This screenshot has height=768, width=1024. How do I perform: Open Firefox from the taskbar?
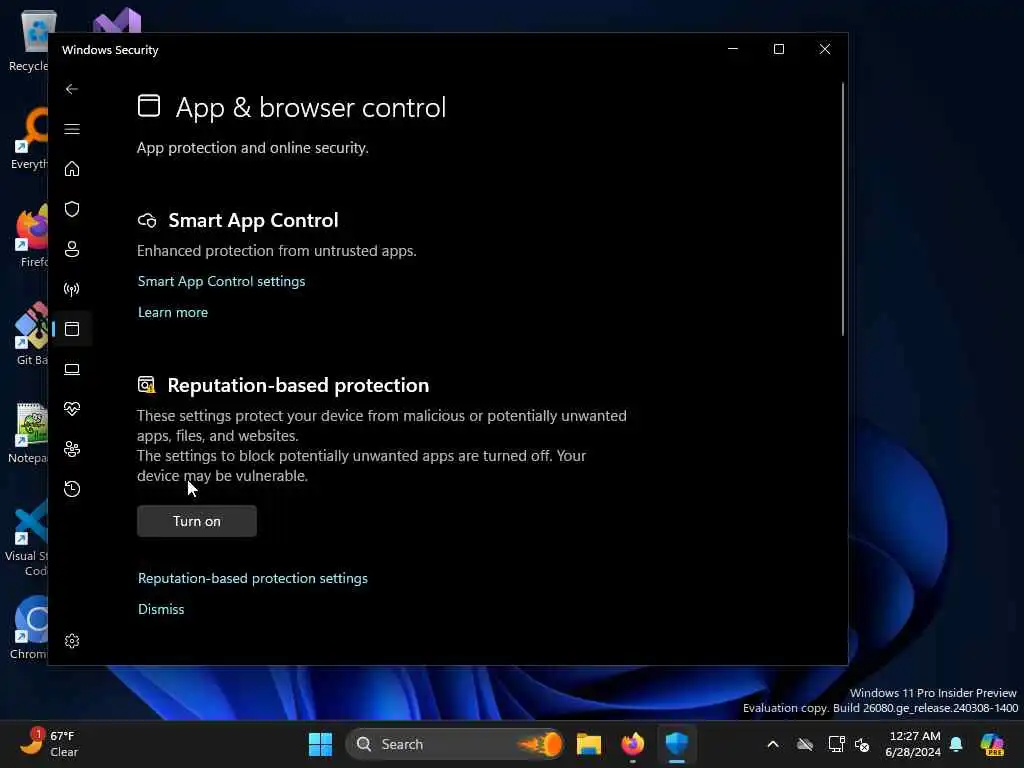click(x=632, y=744)
